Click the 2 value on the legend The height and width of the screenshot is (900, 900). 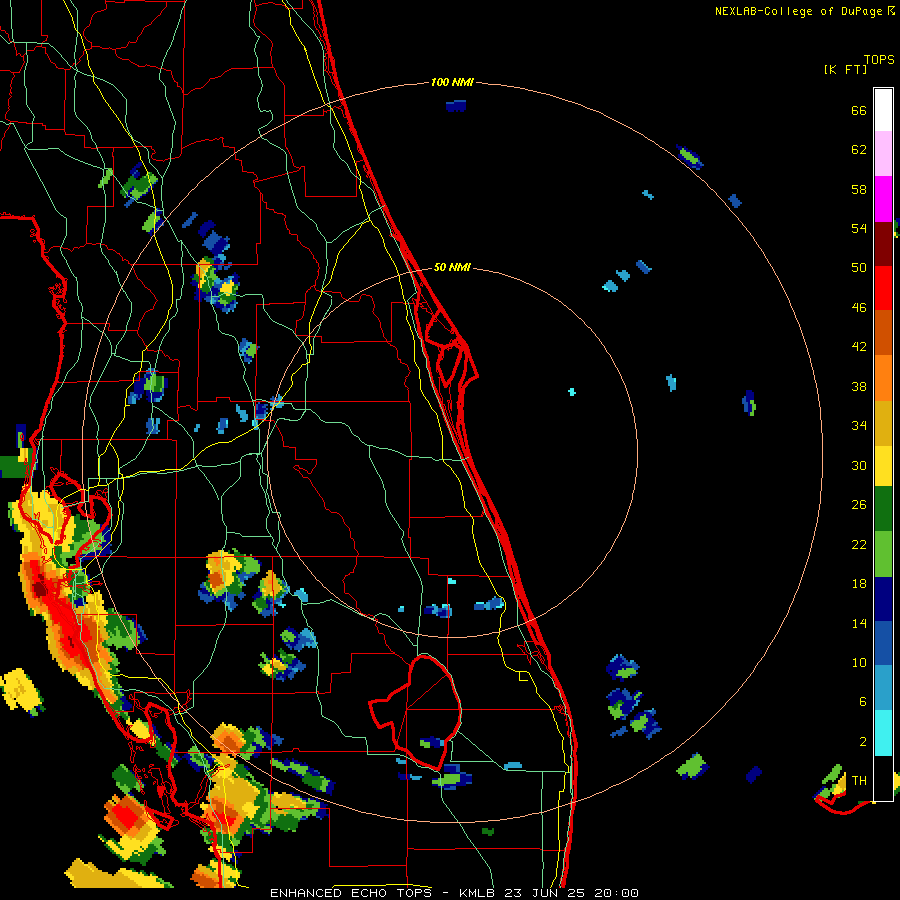(863, 742)
